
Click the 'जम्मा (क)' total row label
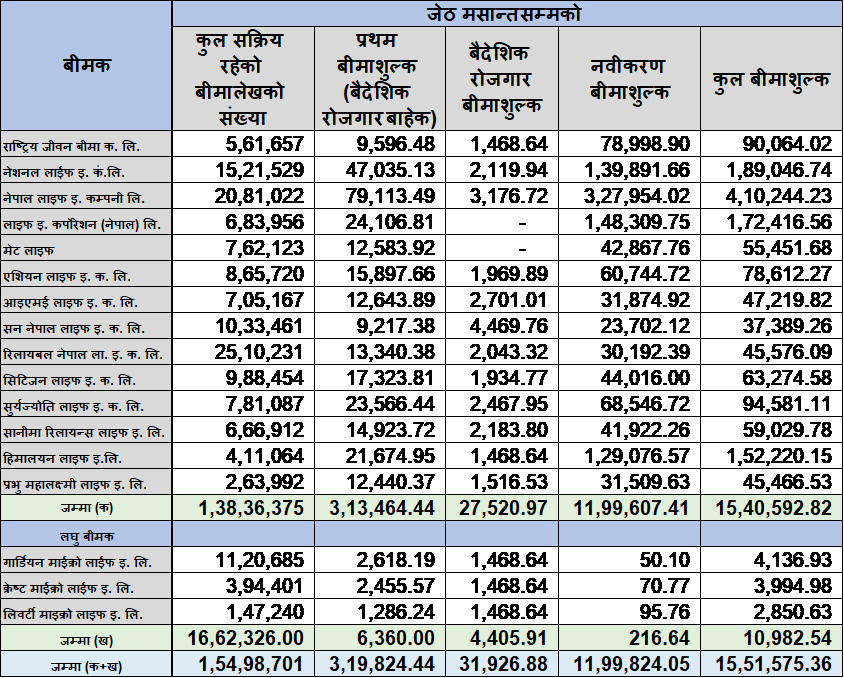pyautogui.click(x=87, y=507)
